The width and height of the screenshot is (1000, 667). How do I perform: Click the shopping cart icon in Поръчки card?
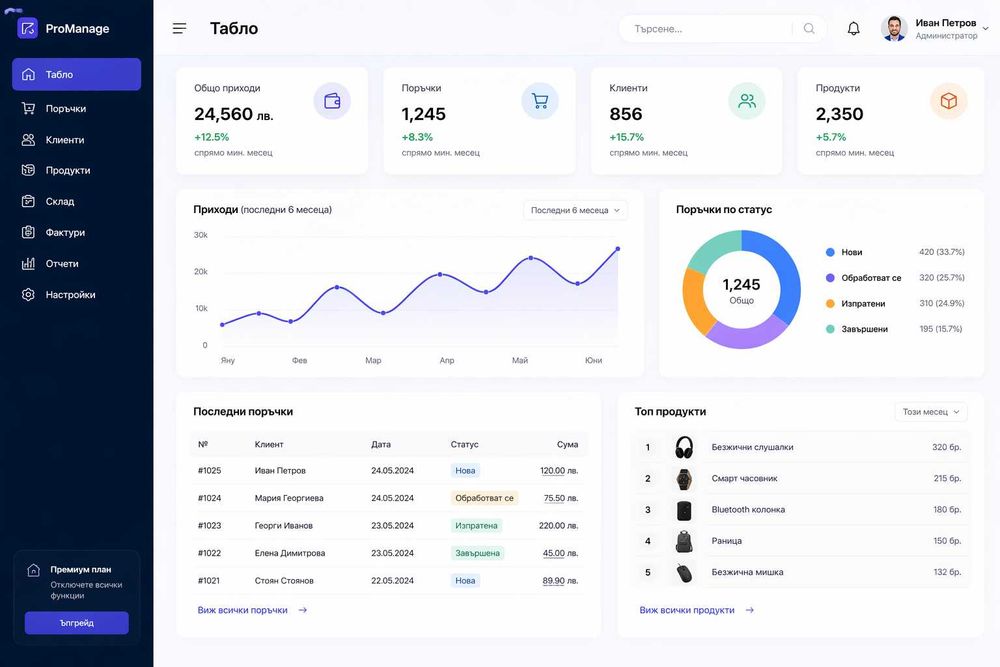coord(540,101)
